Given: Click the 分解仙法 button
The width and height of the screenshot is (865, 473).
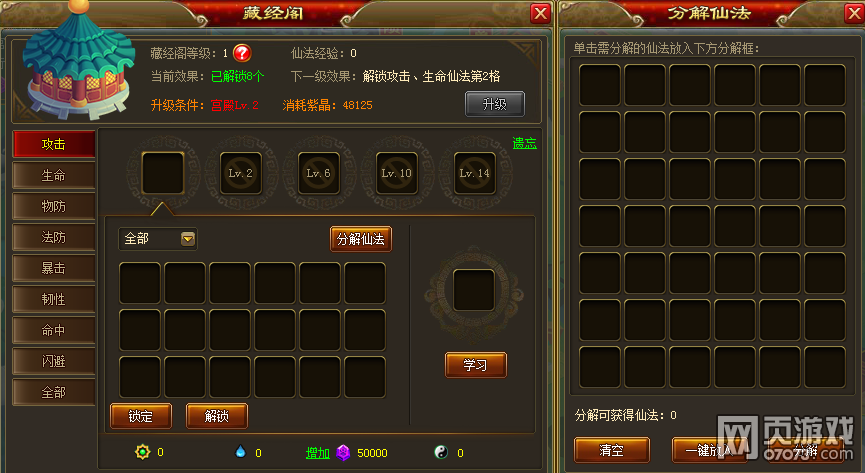Looking at the screenshot, I should click(361, 239).
